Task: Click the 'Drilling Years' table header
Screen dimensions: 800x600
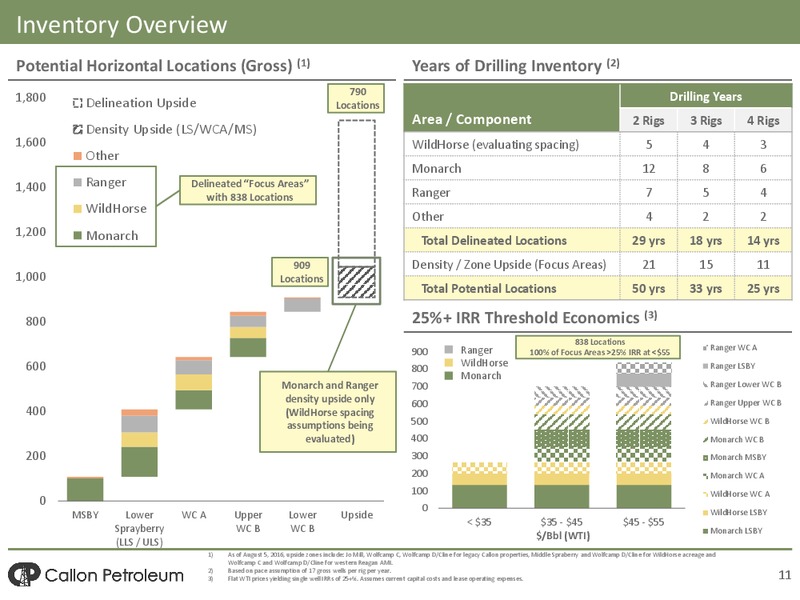Action: (706, 96)
